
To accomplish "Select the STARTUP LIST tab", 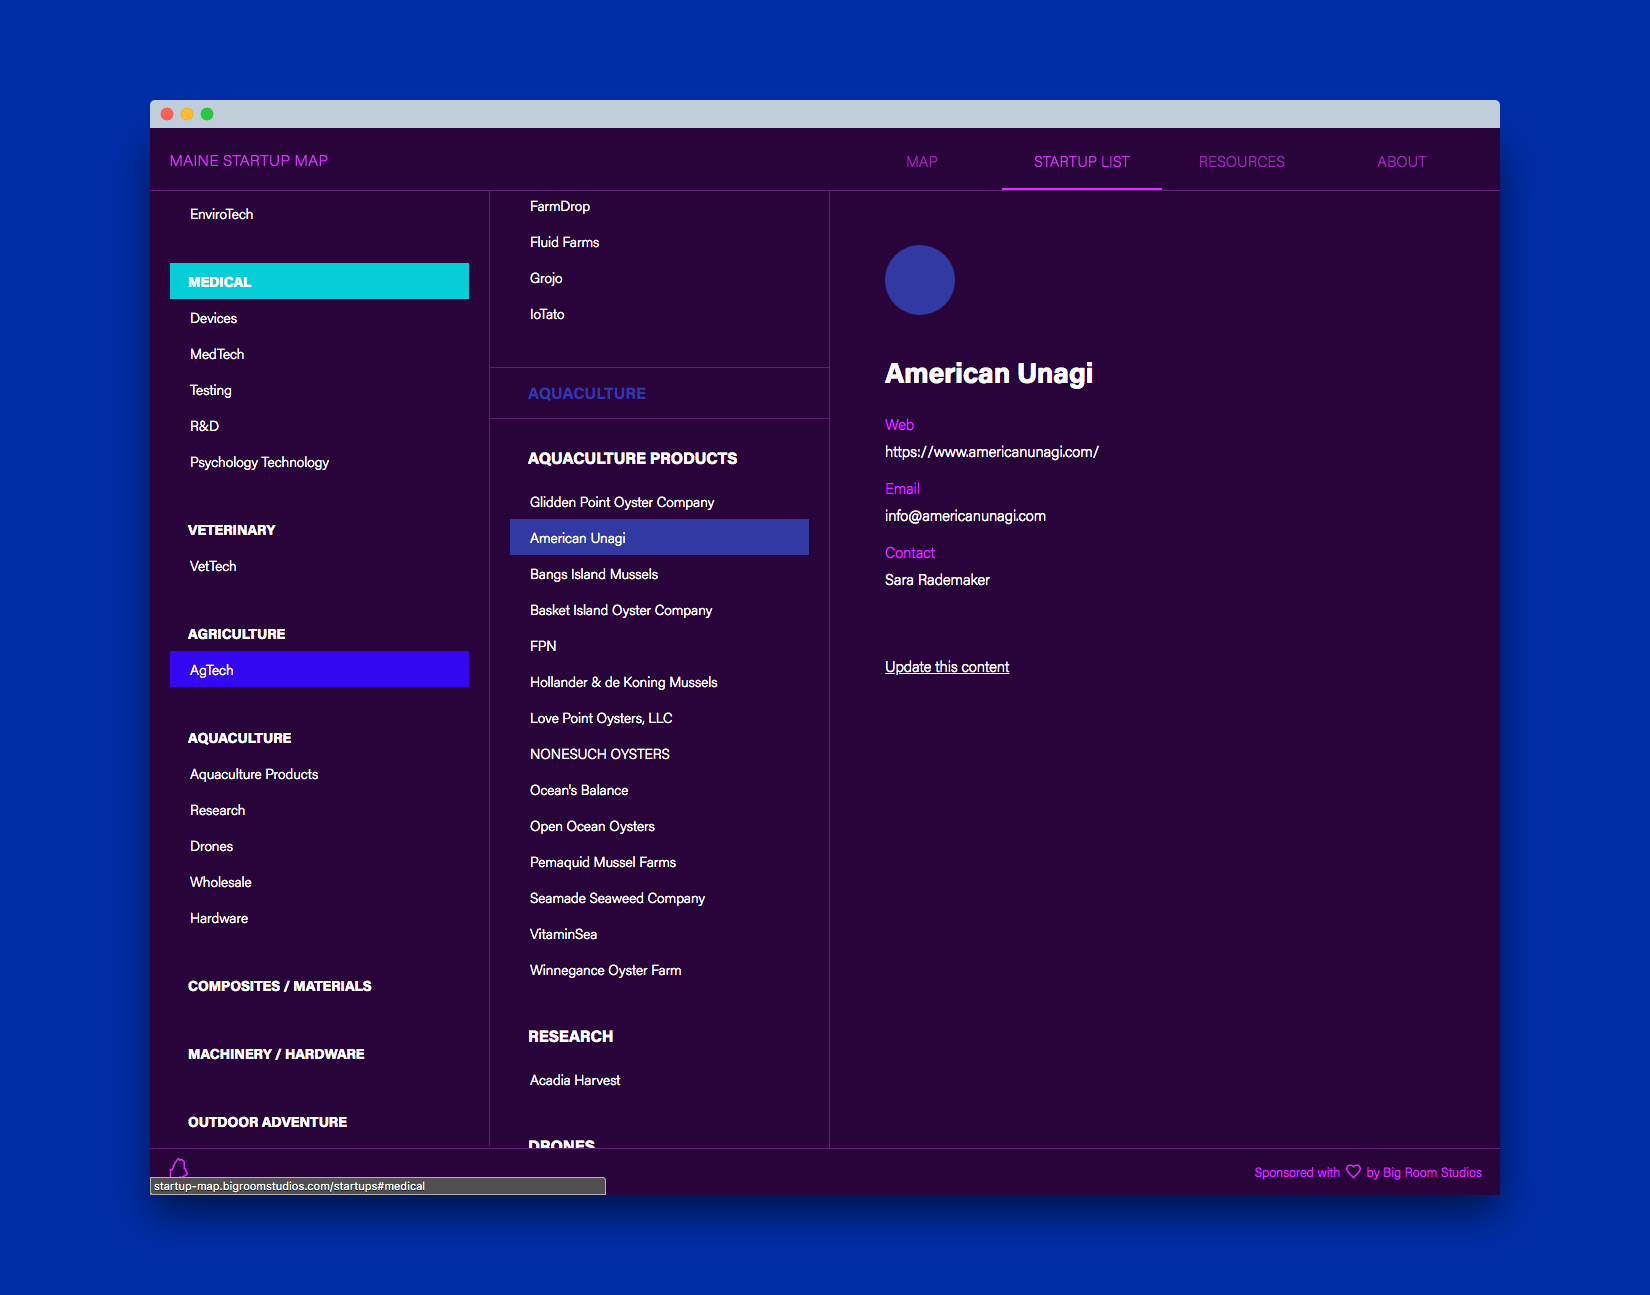I will coord(1082,162).
